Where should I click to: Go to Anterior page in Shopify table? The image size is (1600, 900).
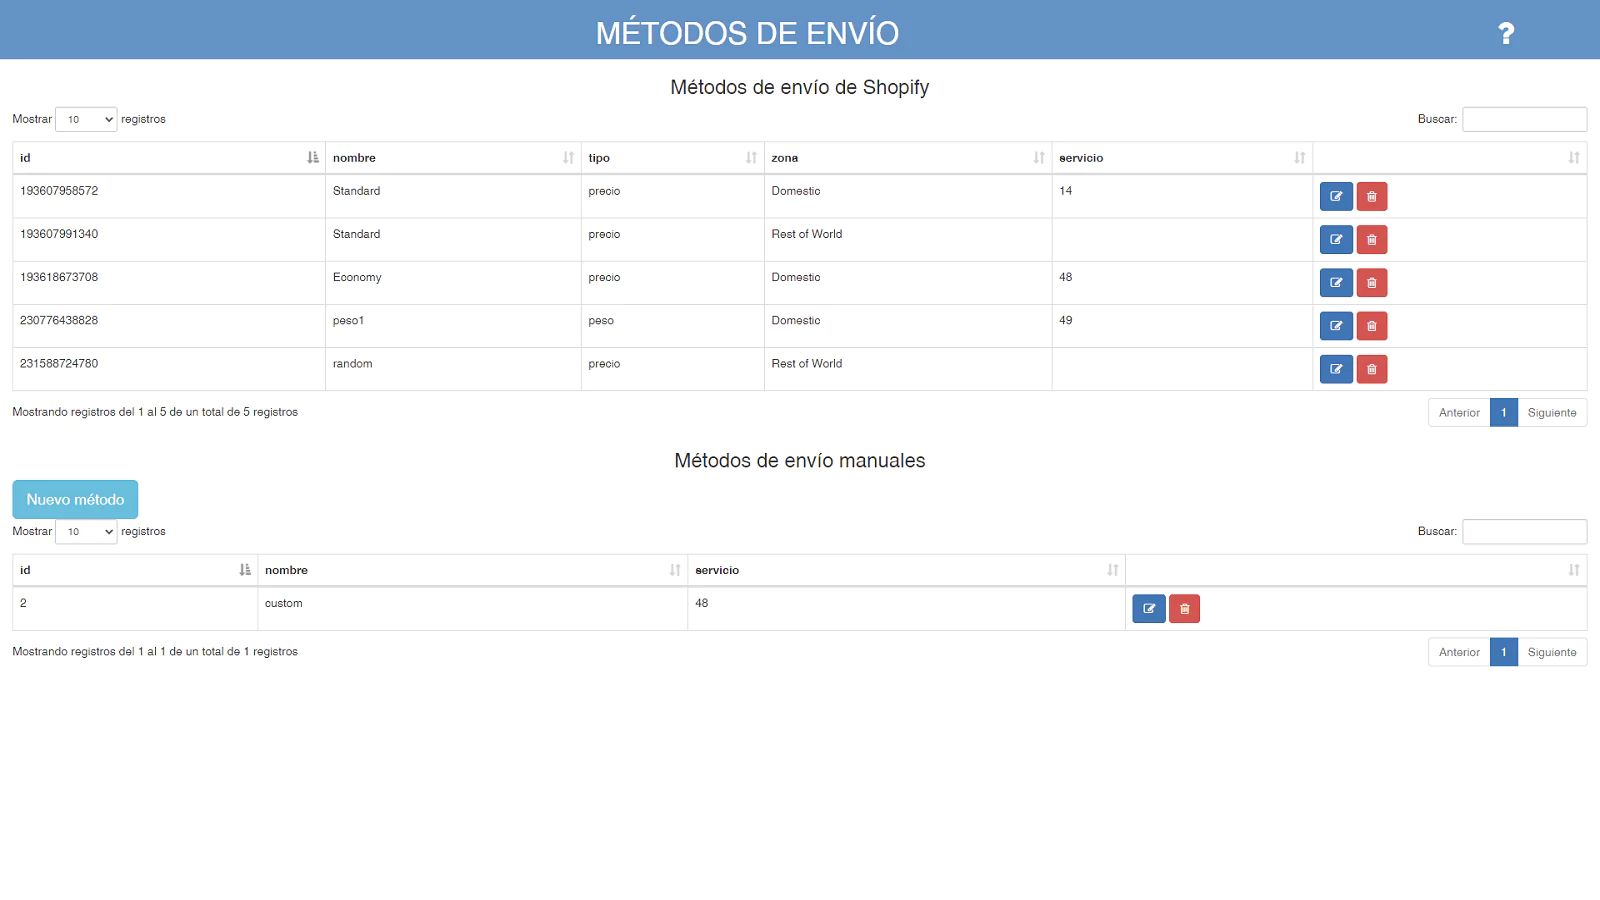click(x=1459, y=413)
